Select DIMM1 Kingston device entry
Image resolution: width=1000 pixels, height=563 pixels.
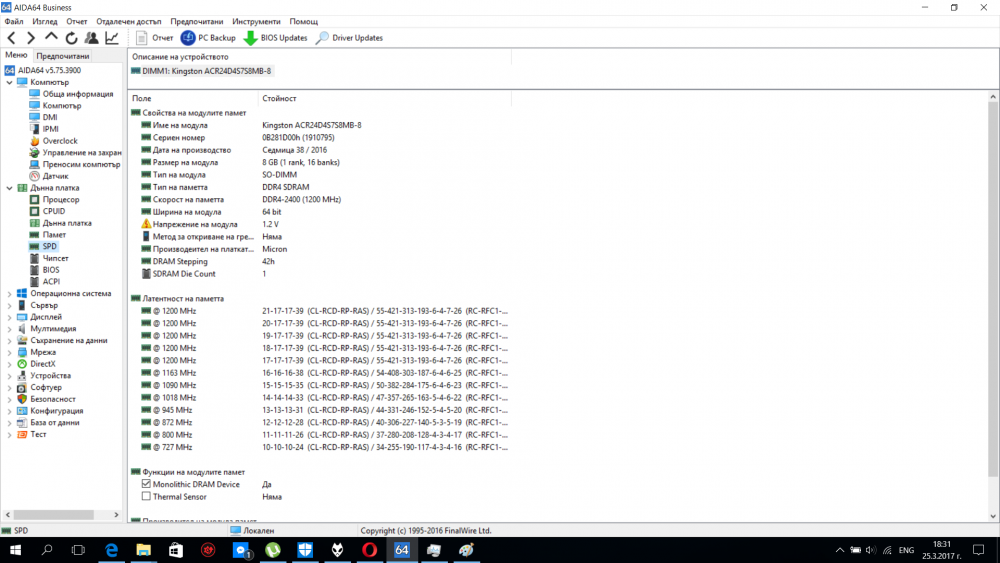click(202, 71)
